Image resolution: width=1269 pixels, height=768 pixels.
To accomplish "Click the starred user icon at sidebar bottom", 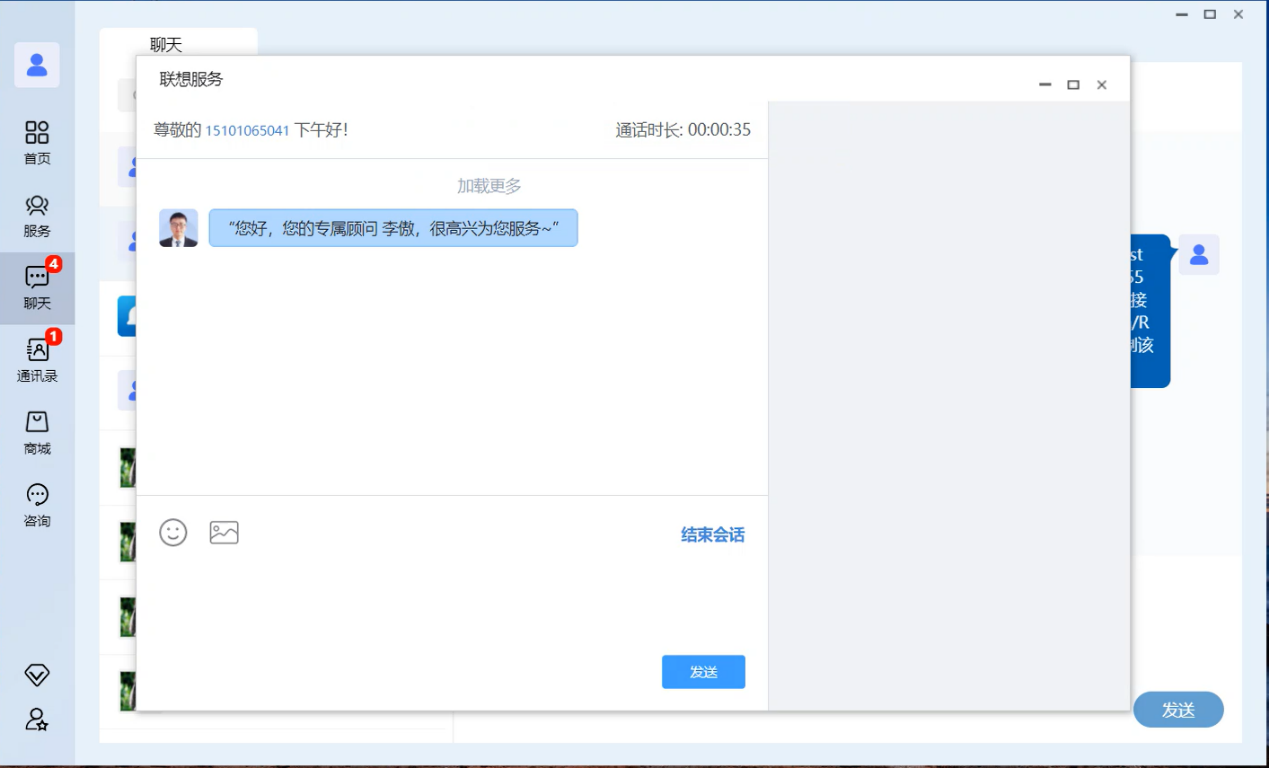I will 37,719.
